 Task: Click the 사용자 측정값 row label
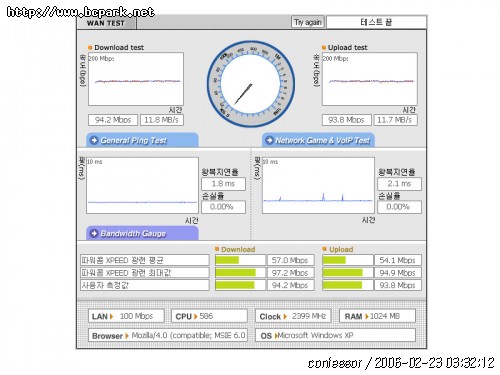145,285
